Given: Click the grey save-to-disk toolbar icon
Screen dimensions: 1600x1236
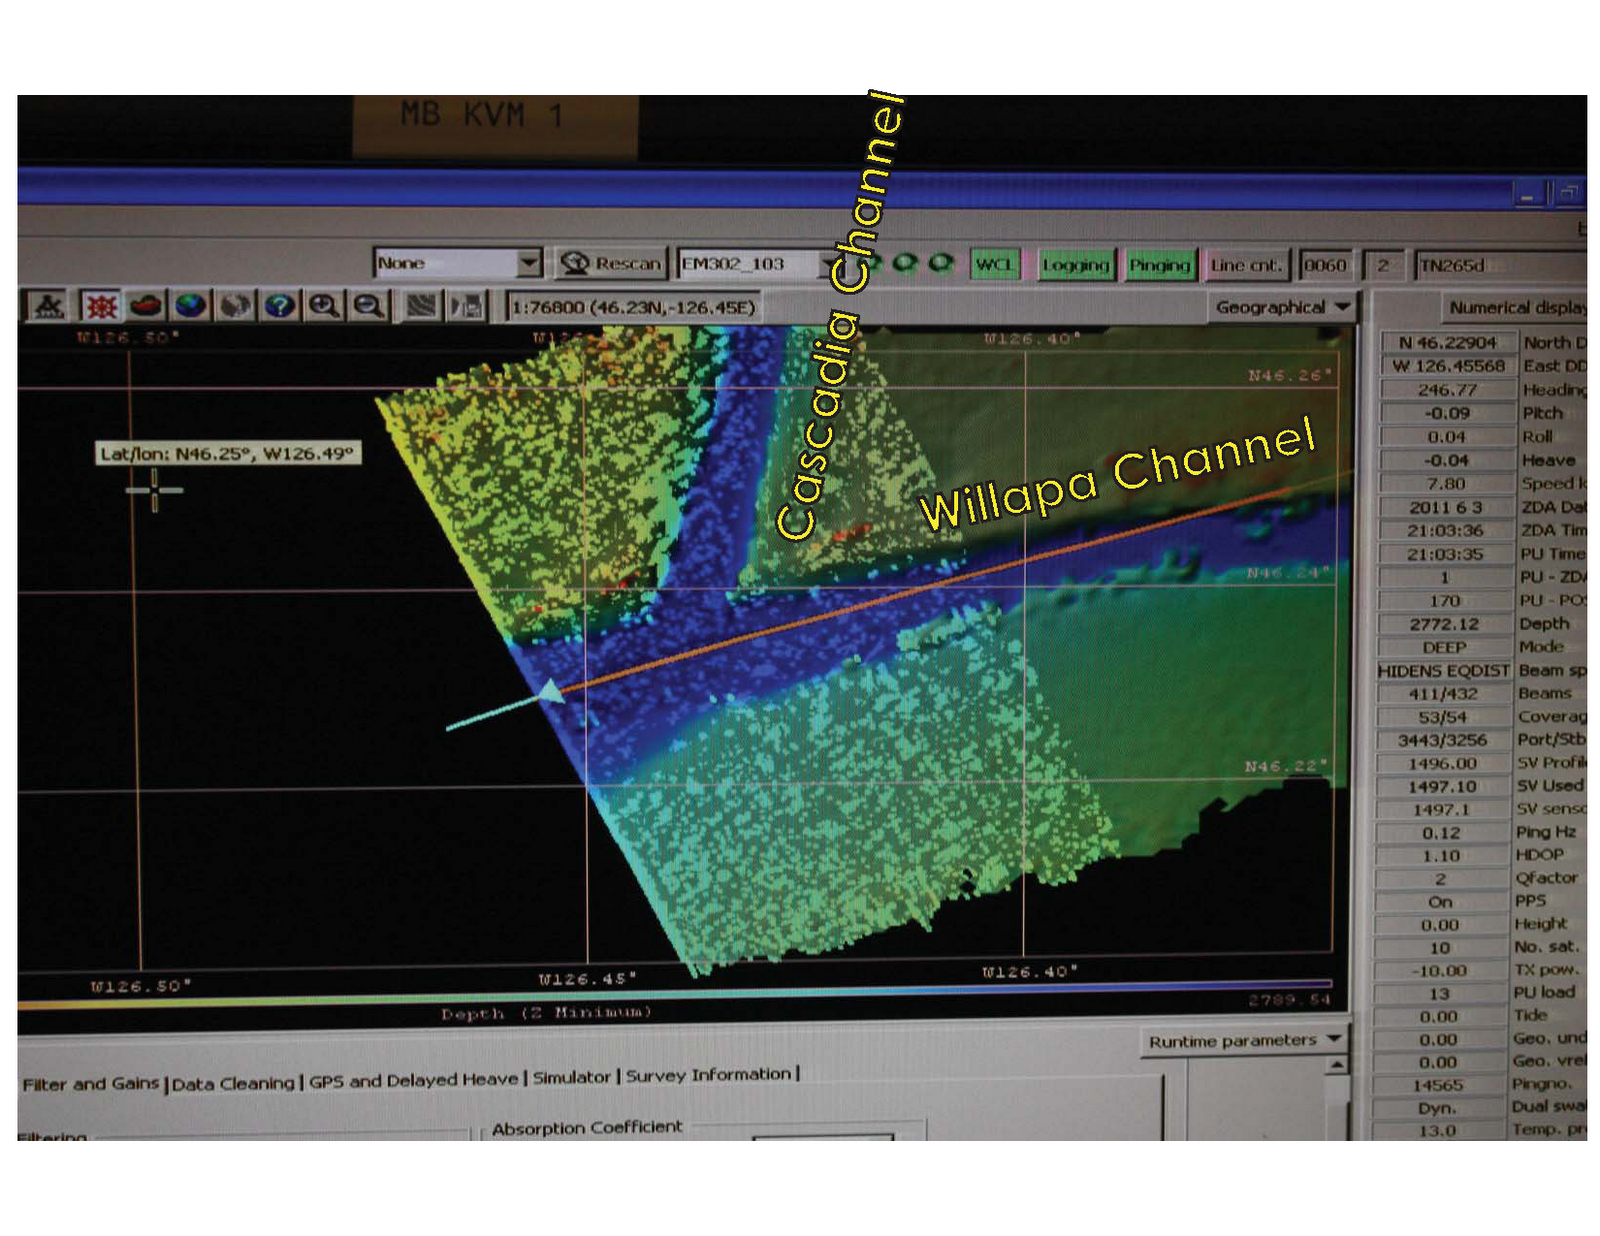Looking at the screenshot, I should click(x=467, y=305).
